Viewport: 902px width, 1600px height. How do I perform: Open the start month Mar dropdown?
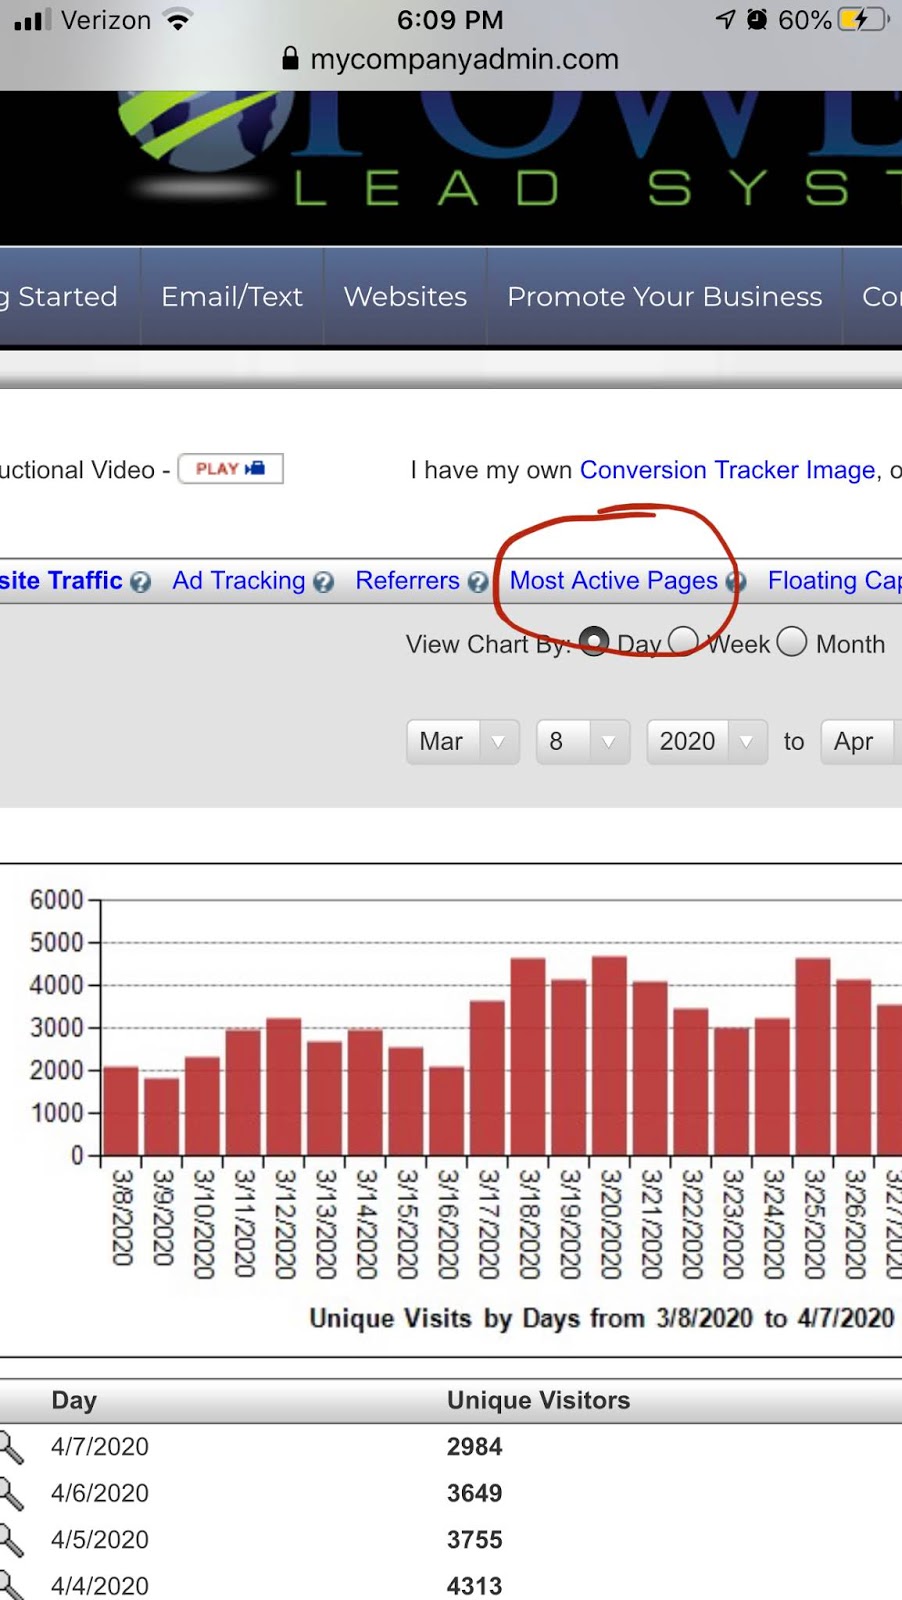(463, 742)
